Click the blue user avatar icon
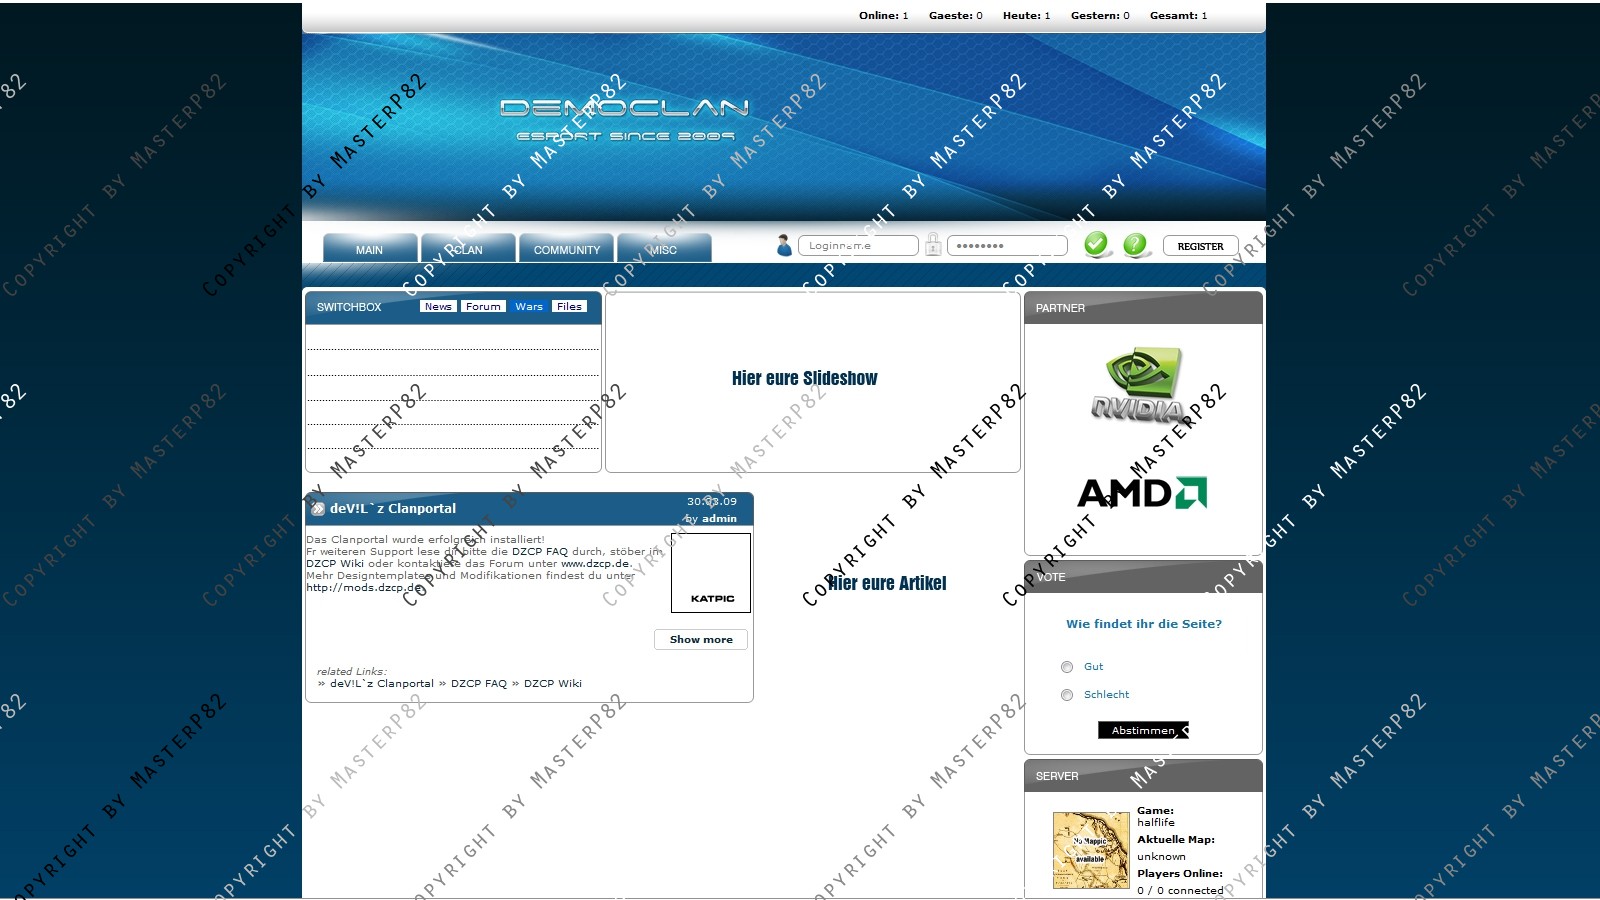Image resolution: width=1600 pixels, height=900 pixels. point(784,245)
